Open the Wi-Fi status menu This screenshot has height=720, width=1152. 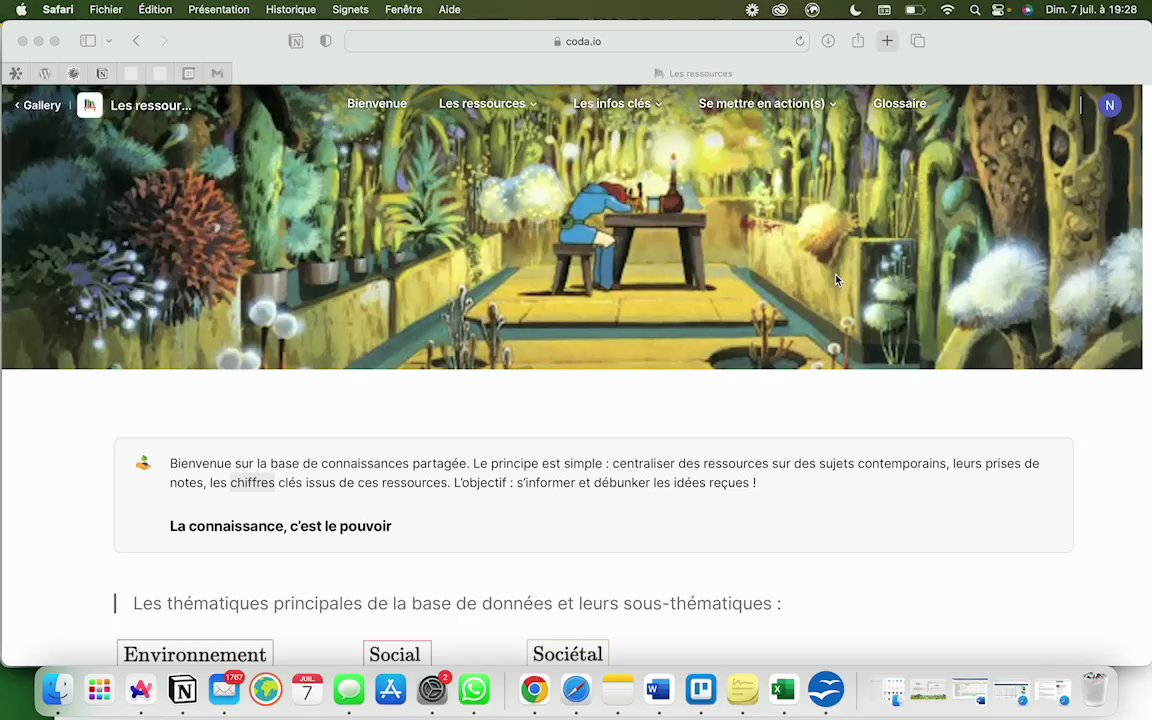click(947, 10)
